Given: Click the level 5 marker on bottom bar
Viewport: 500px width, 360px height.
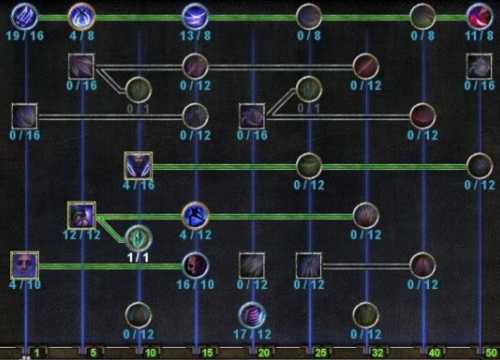Looking at the screenshot, I should pos(93,352).
